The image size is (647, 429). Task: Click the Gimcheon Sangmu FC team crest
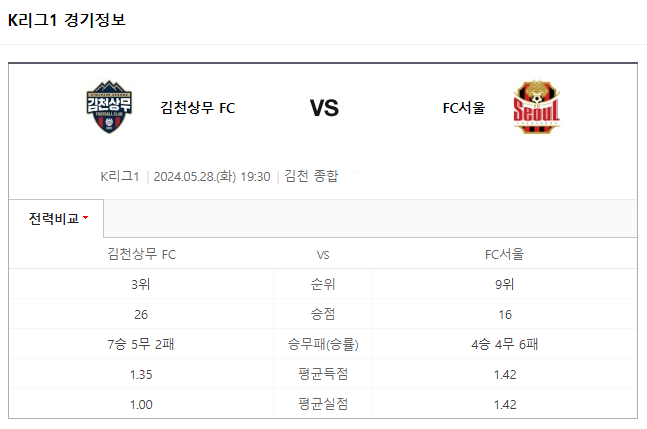pos(109,107)
